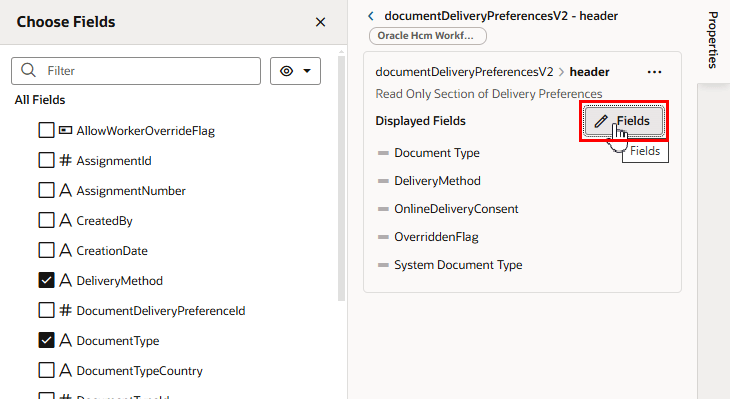Click the text type icon beside DocumentType
730x399 pixels.
(x=66, y=340)
